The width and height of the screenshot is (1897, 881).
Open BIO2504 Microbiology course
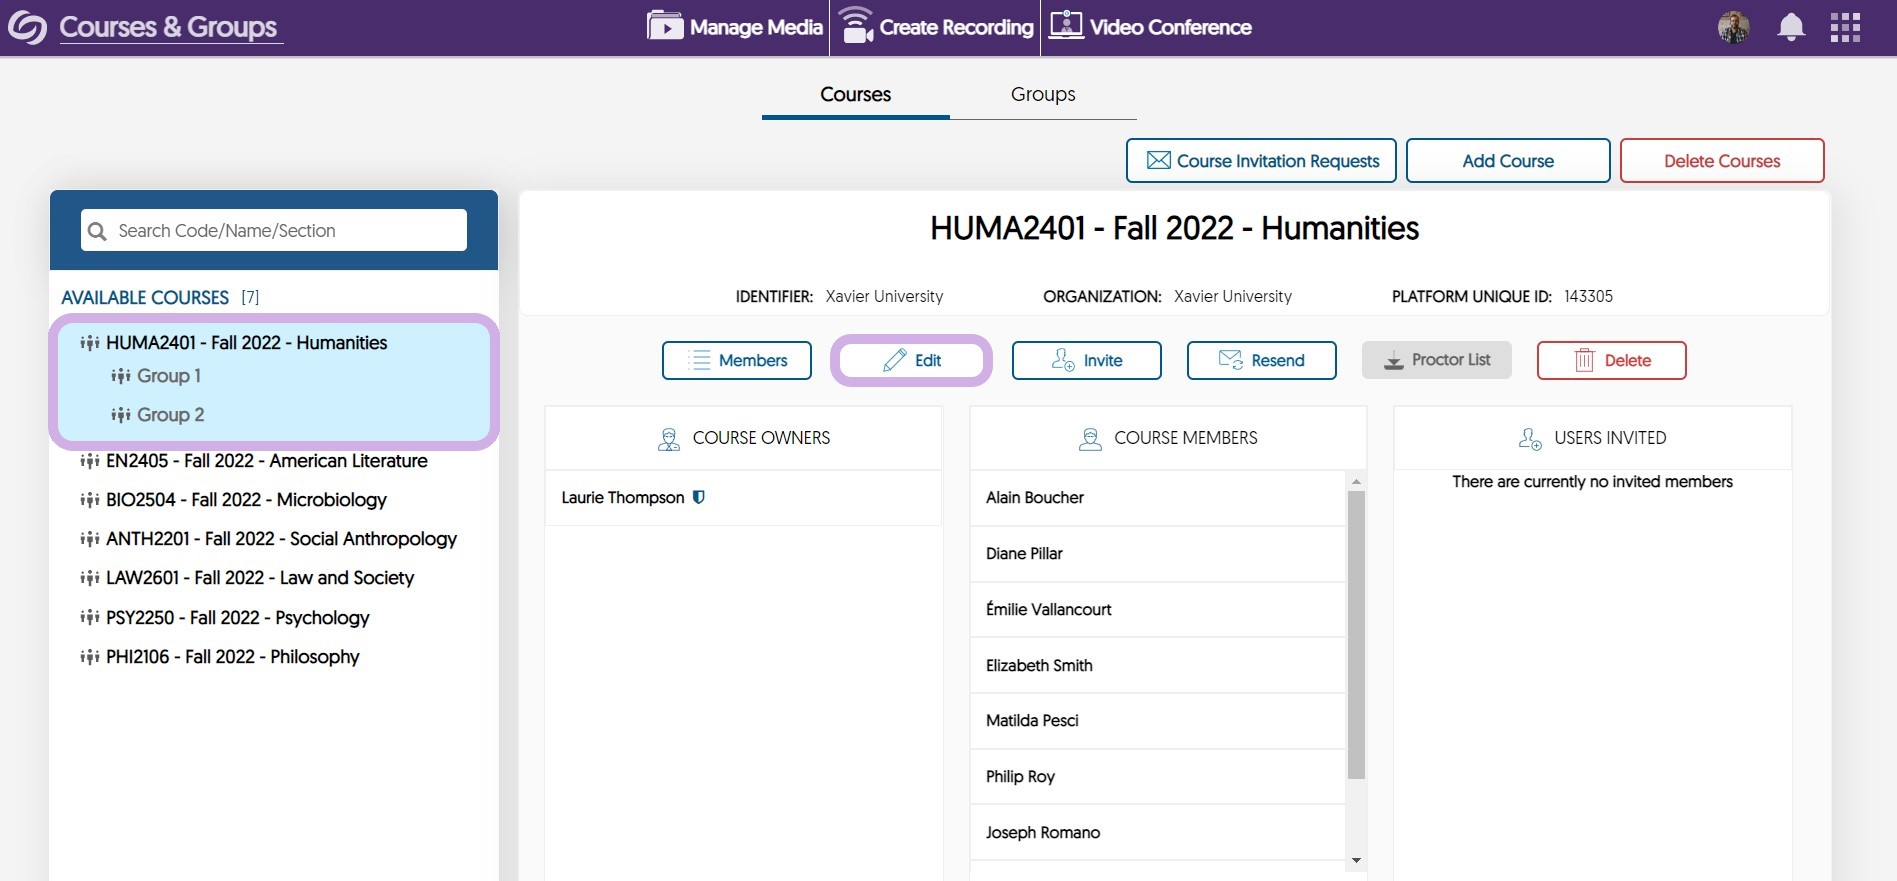(245, 500)
